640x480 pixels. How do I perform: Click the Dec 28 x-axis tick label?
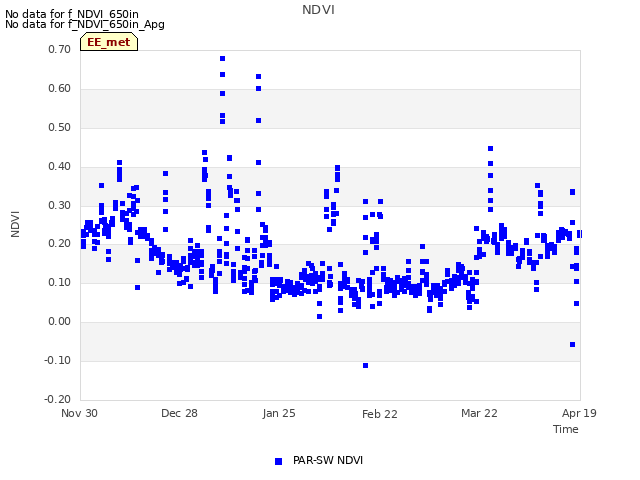click(x=179, y=413)
